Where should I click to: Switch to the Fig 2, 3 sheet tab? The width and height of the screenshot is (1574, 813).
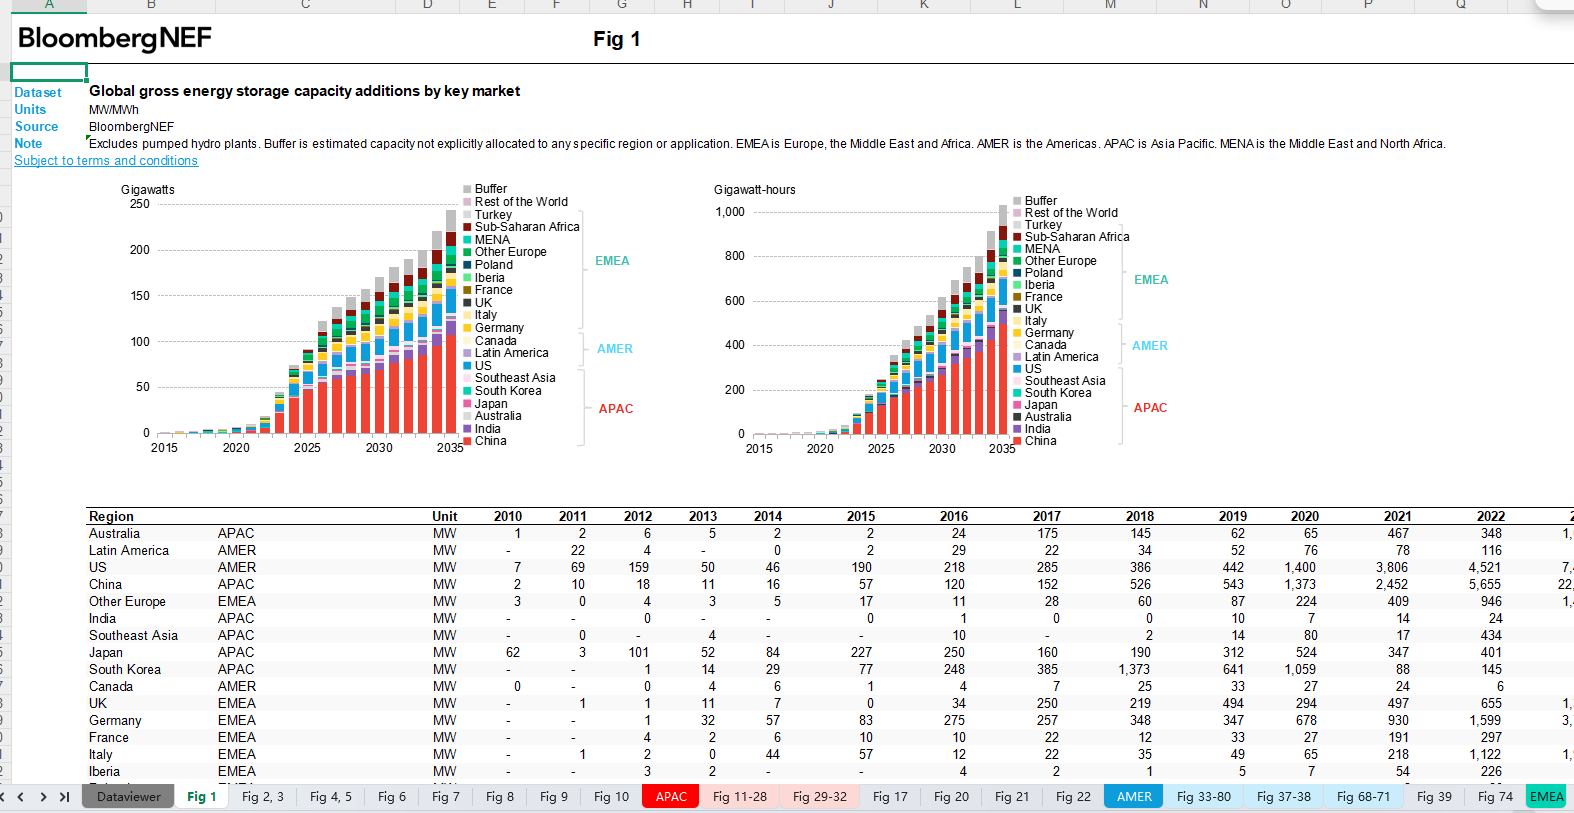(x=262, y=797)
